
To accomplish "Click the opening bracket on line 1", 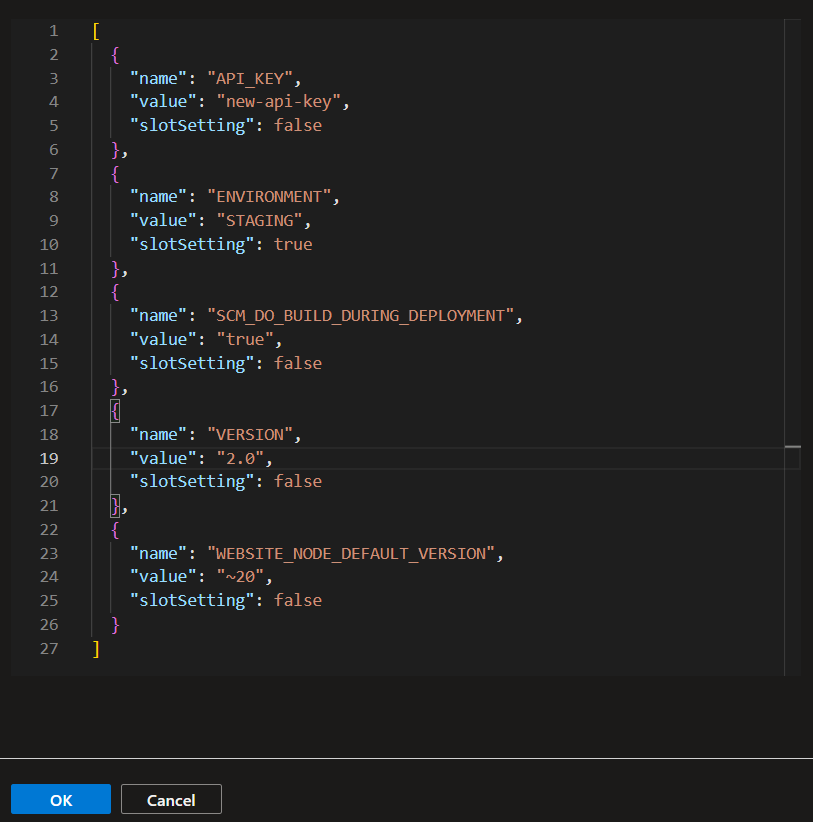I will pos(95,30).
